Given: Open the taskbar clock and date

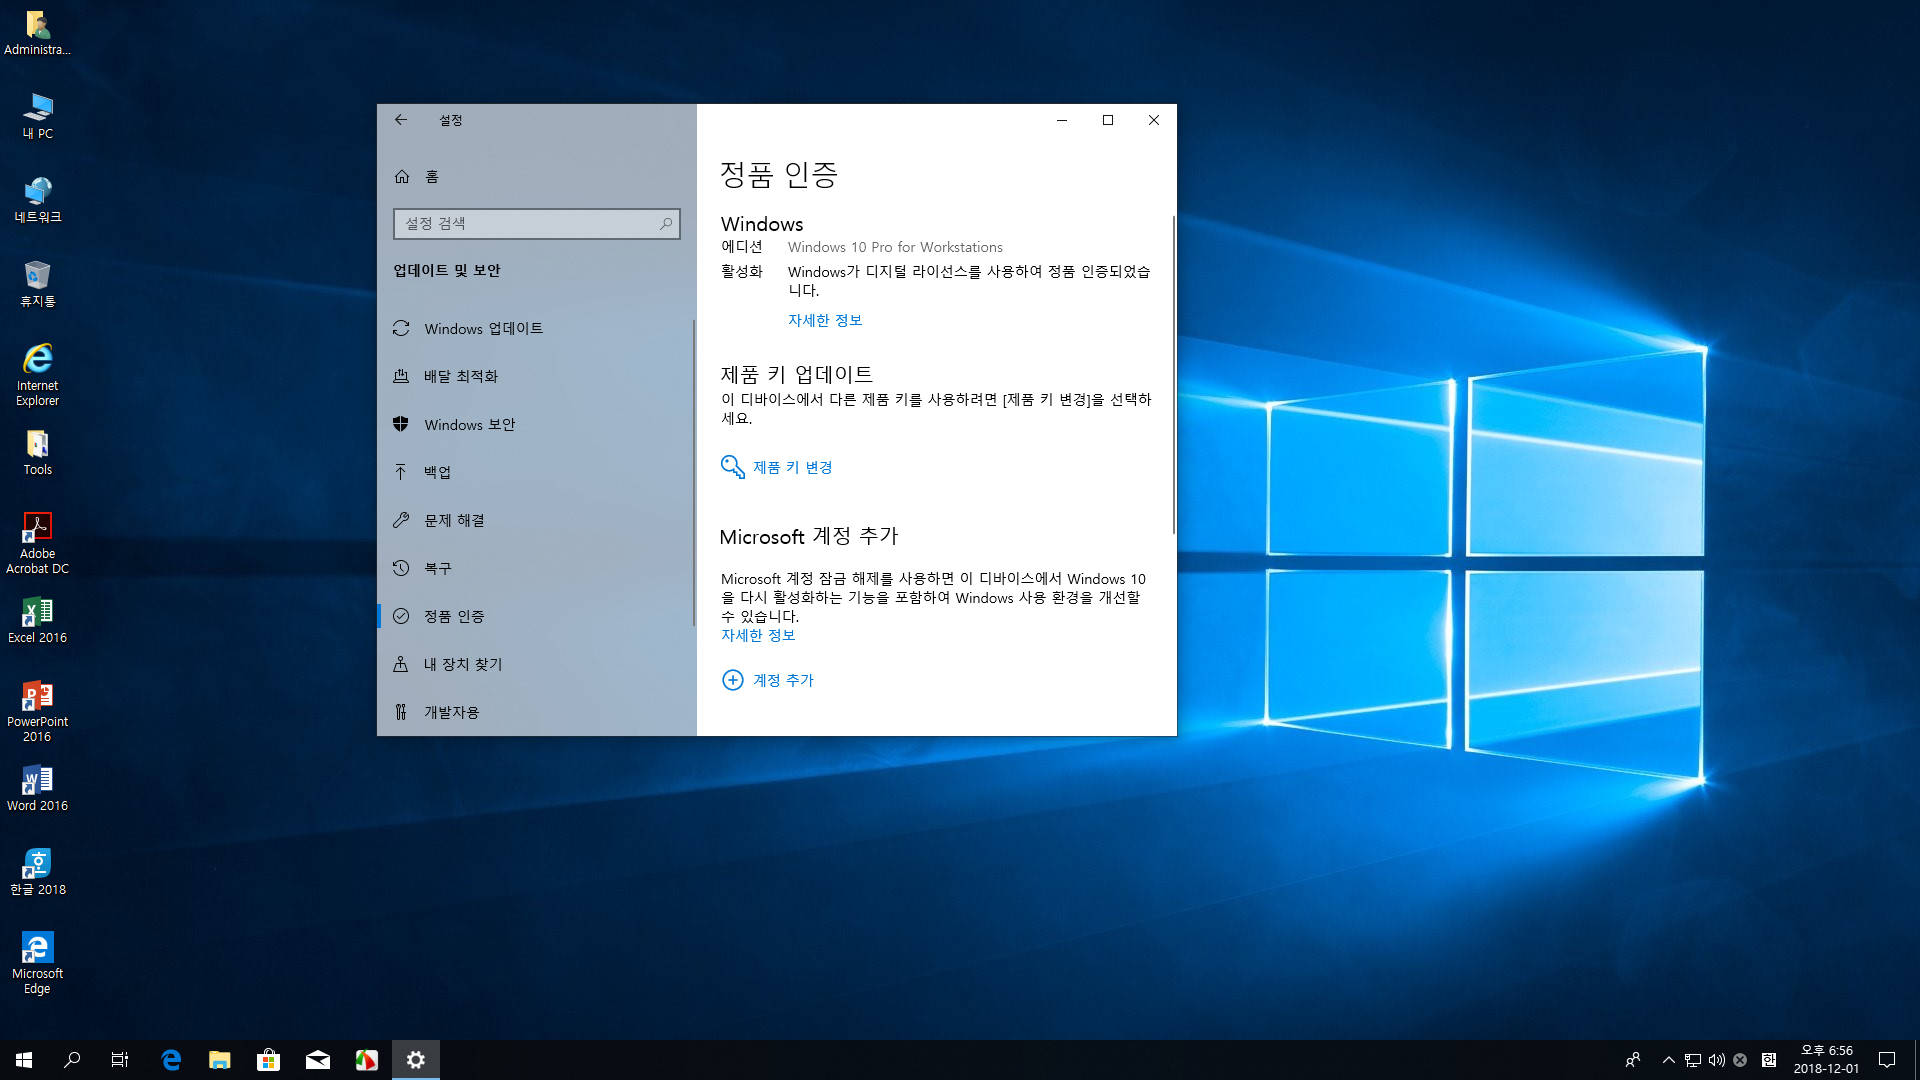Looking at the screenshot, I should [1826, 1060].
